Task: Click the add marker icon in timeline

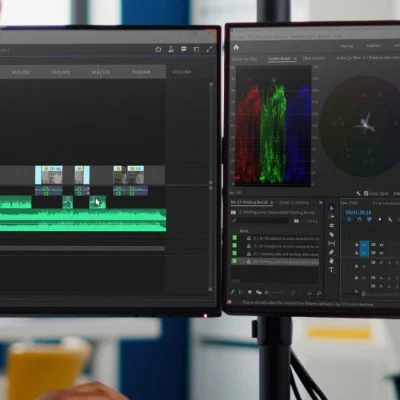Action: pos(380,219)
